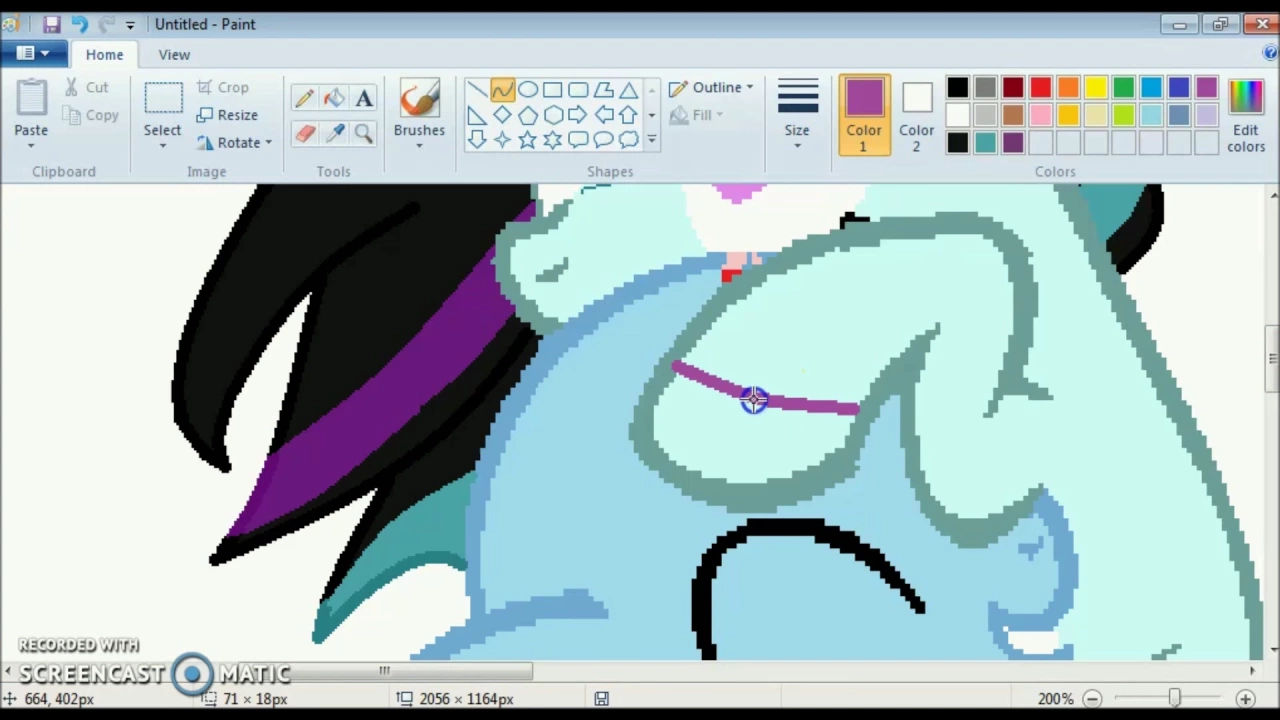Pick the pink rose color swatch
Viewport: 1280px width, 720px height.
point(1040,116)
